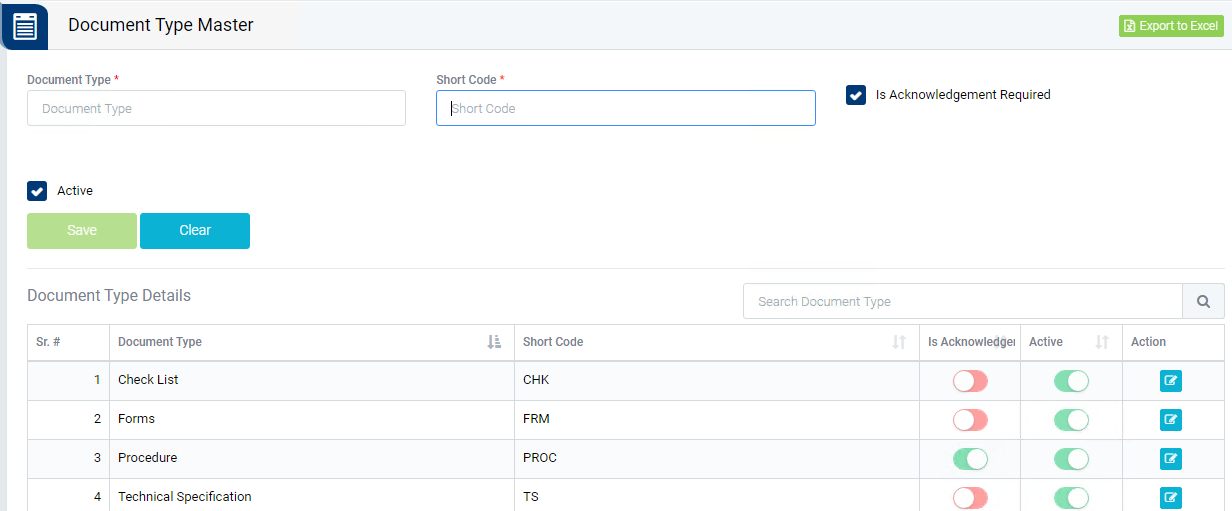Edit the Technical Specification row
The height and width of the screenshot is (511, 1232).
tap(1170, 497)
